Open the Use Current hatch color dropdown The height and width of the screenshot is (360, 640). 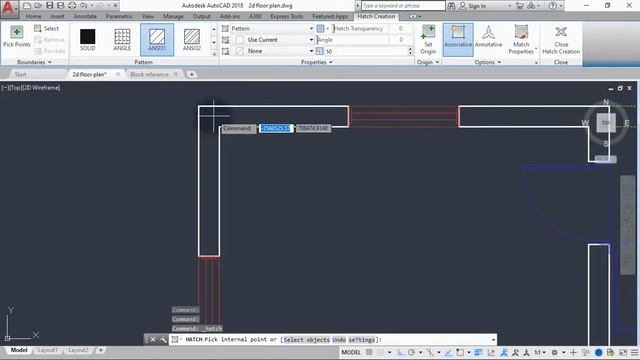(x=311, y=40)
